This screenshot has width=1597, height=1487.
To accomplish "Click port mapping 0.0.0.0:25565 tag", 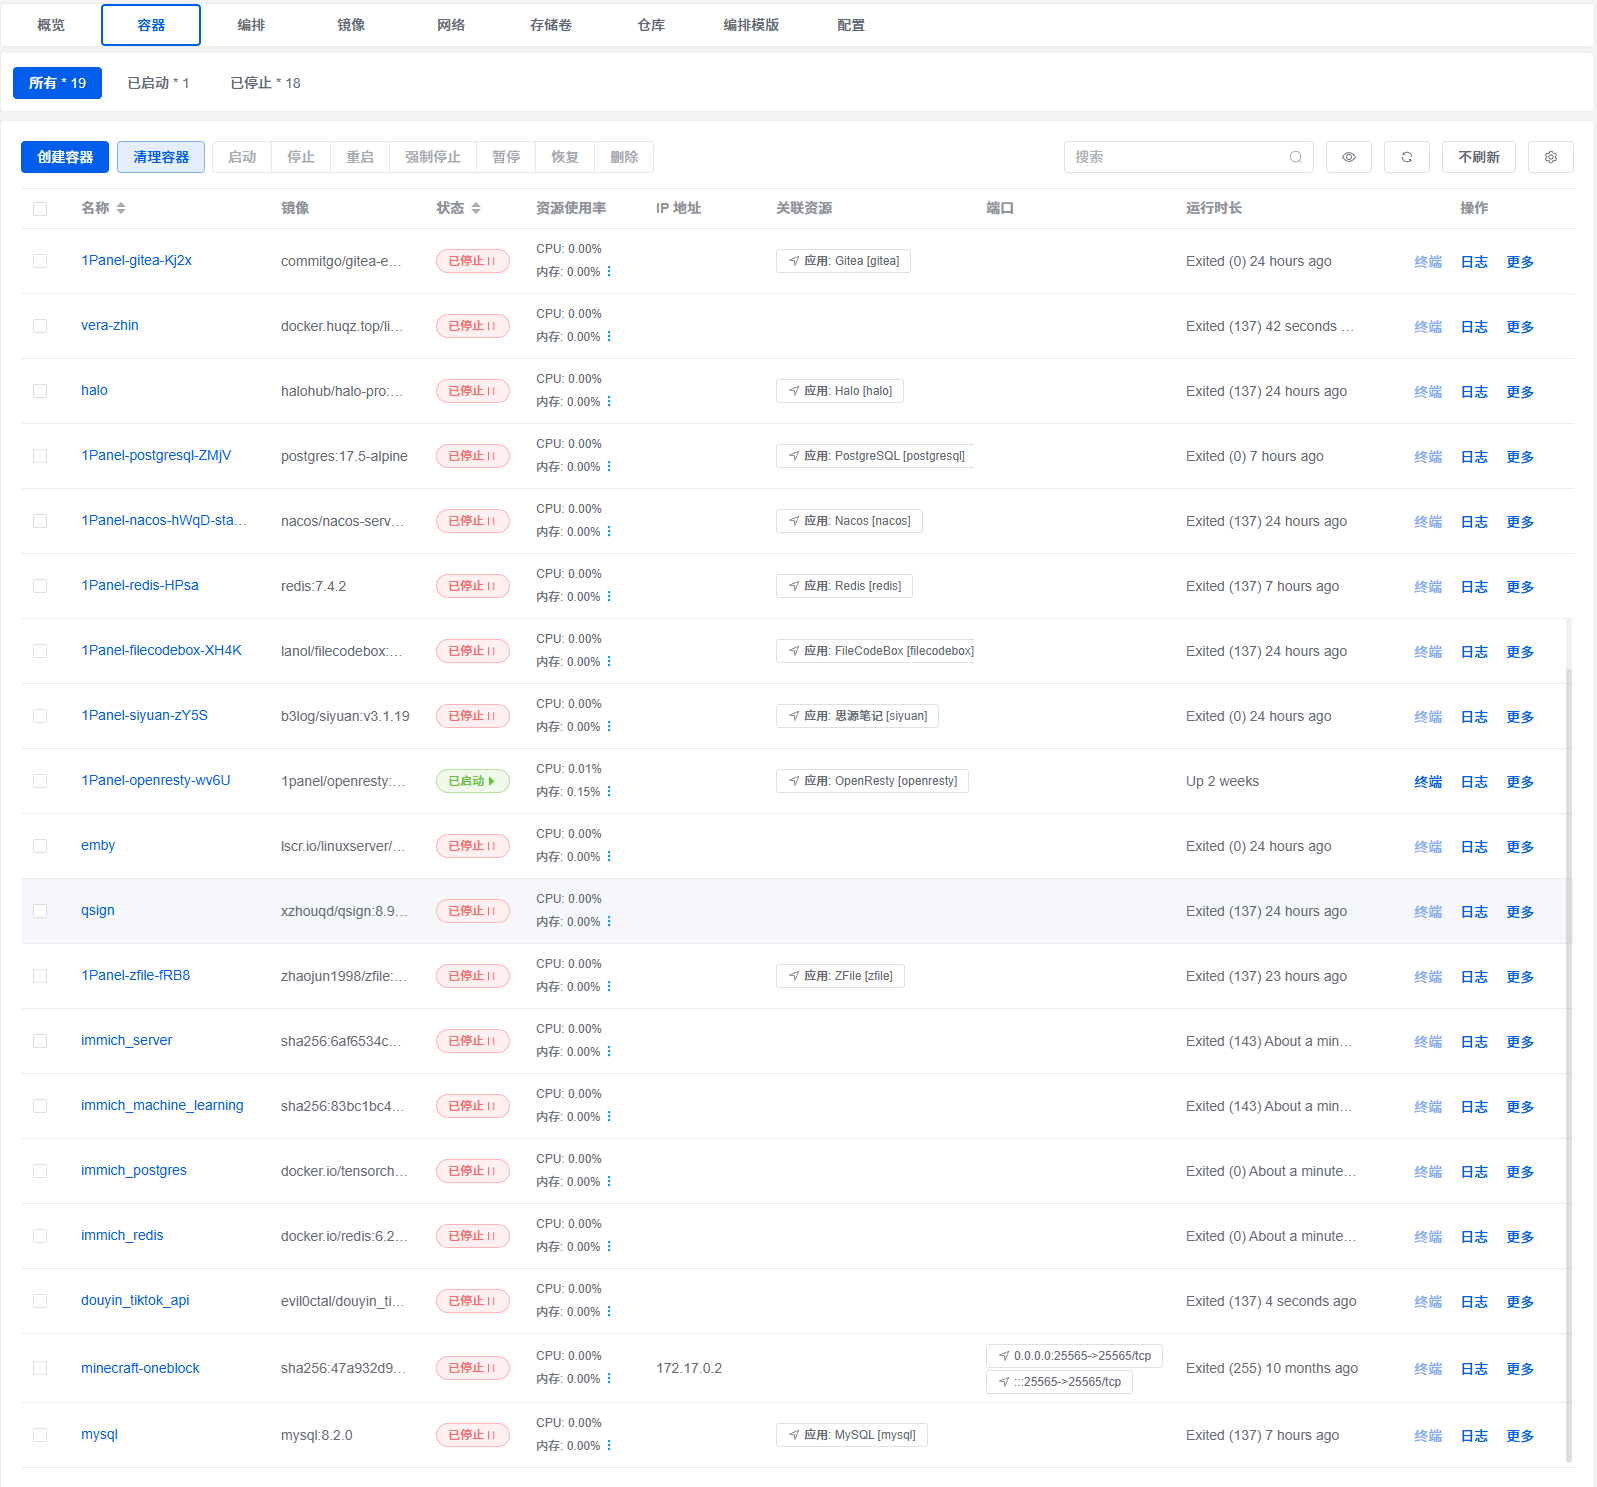I will 1074,1356.
